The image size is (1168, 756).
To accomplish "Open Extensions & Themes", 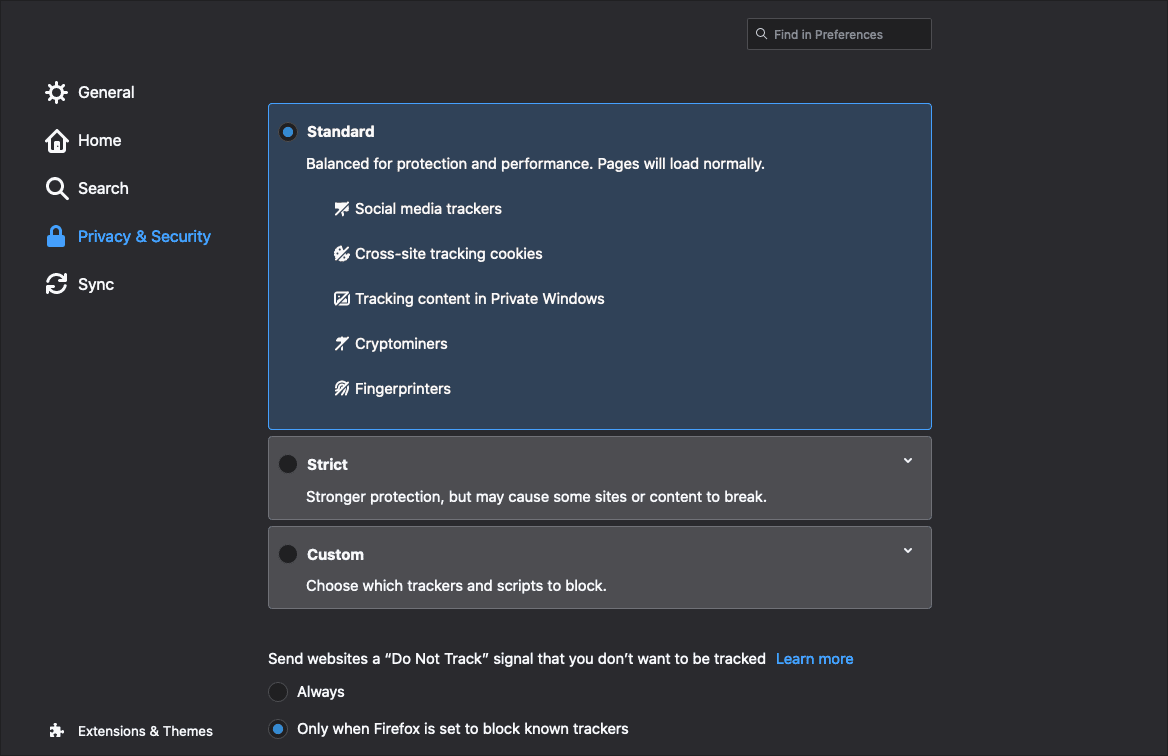I will coord(131,731).
